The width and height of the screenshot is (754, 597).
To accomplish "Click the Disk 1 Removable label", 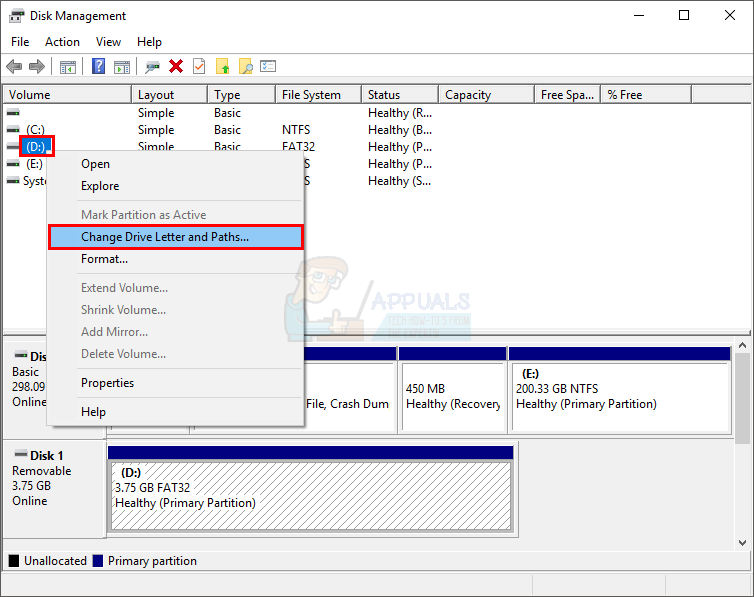I will coord(42,471).
